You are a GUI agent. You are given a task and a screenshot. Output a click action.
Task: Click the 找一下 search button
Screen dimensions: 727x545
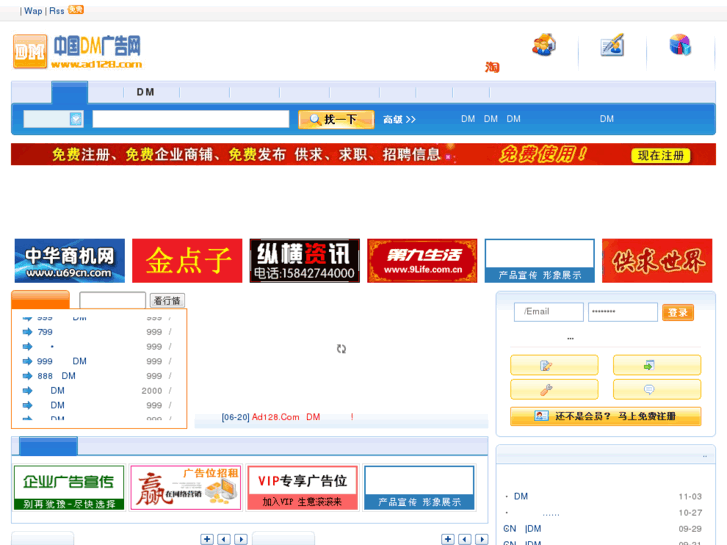pyautogui.click(x=336, y=119)
